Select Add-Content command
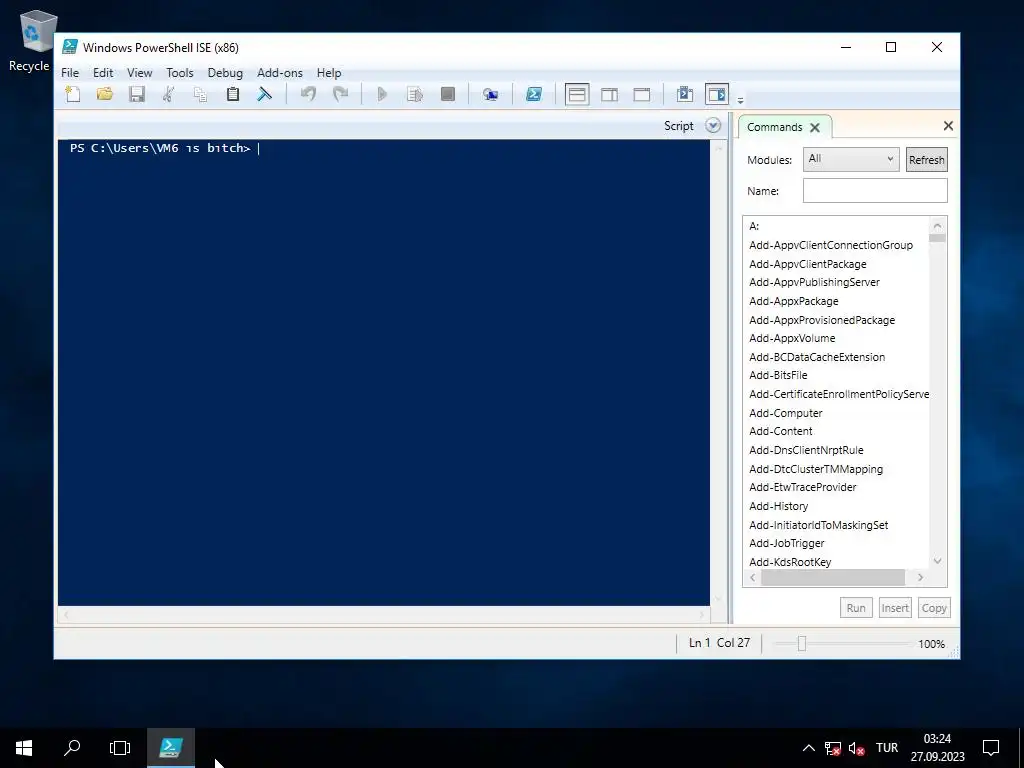This screenshot has height=768, width=1024. tap(781, 431)
